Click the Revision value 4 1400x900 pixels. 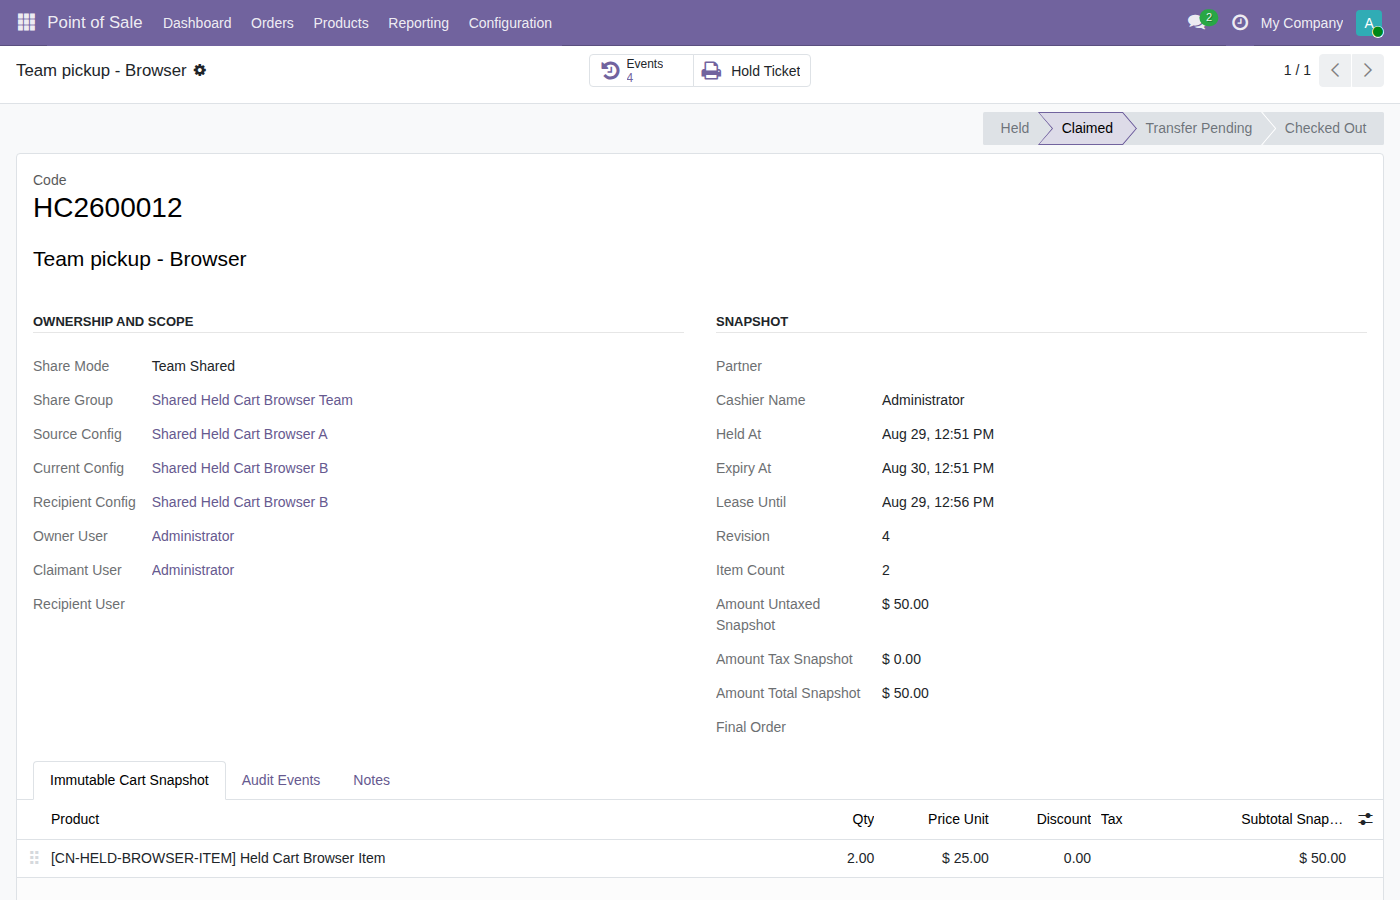click(886, 536)
